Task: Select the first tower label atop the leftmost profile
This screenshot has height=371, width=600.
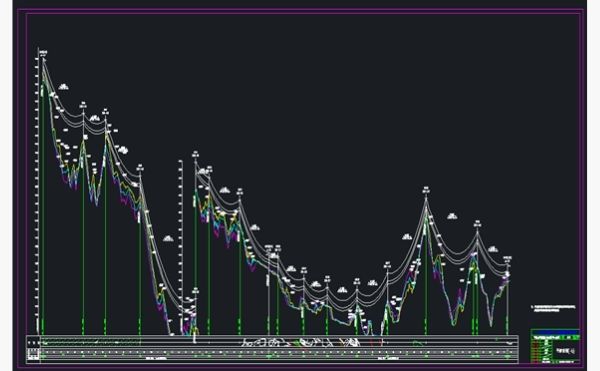Action: pos(43,53)
